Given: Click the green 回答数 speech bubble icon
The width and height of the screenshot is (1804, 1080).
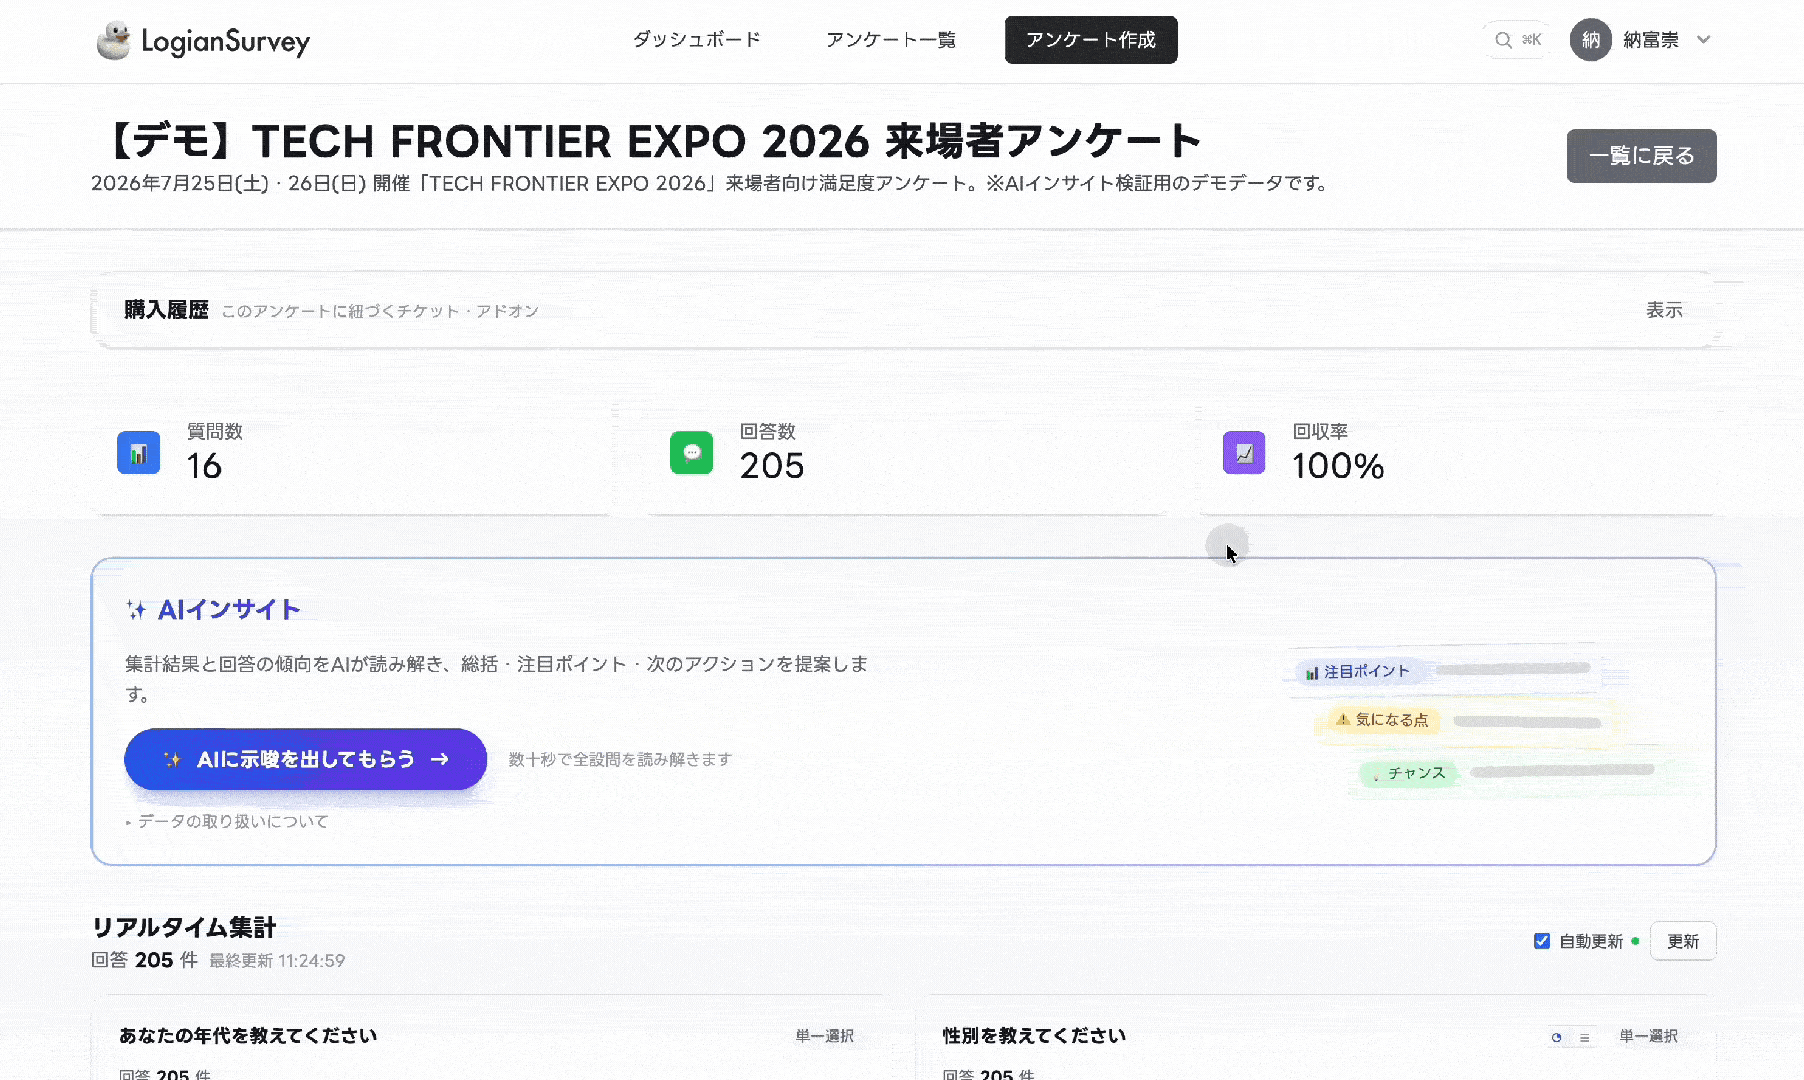Looking at the screenshot, I should (x=691, y=453).
